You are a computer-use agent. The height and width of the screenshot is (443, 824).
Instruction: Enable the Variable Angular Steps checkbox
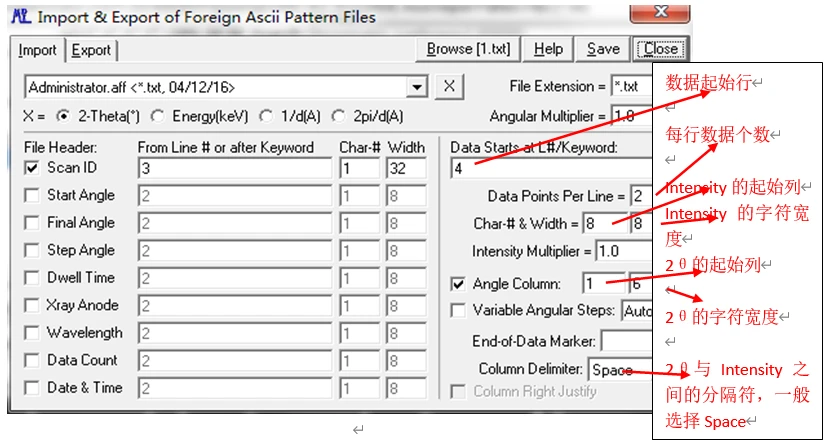[459, 311]
